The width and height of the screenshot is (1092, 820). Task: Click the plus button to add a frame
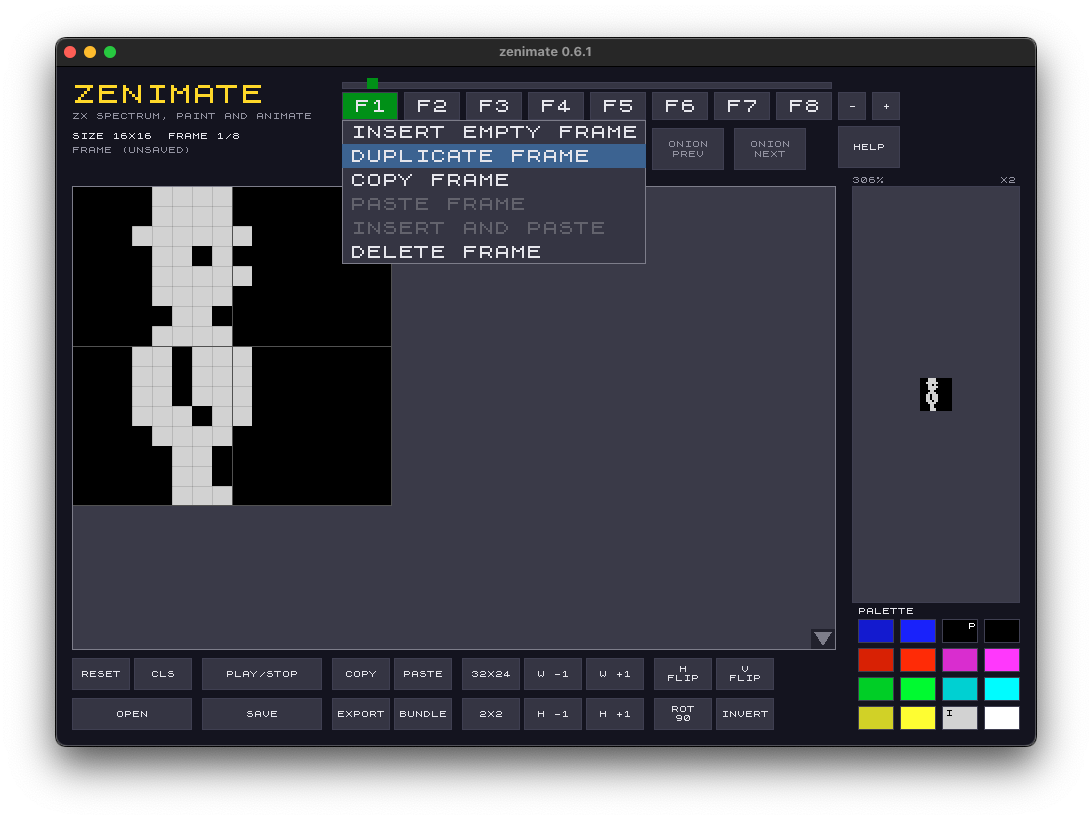[886, 106]
